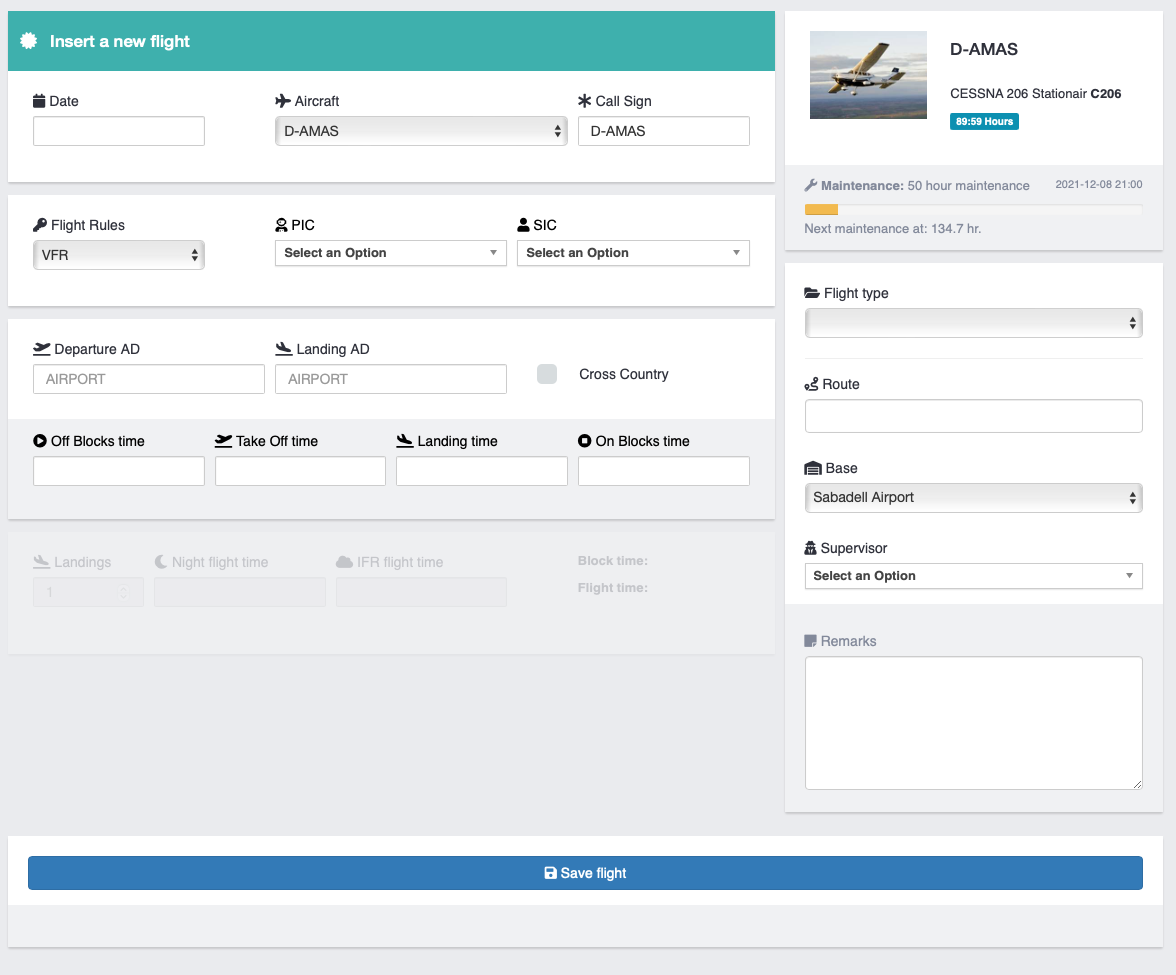The image size is (1176, 975).
Task: Click the hangar icon beside Base
Action: (813, 468)
